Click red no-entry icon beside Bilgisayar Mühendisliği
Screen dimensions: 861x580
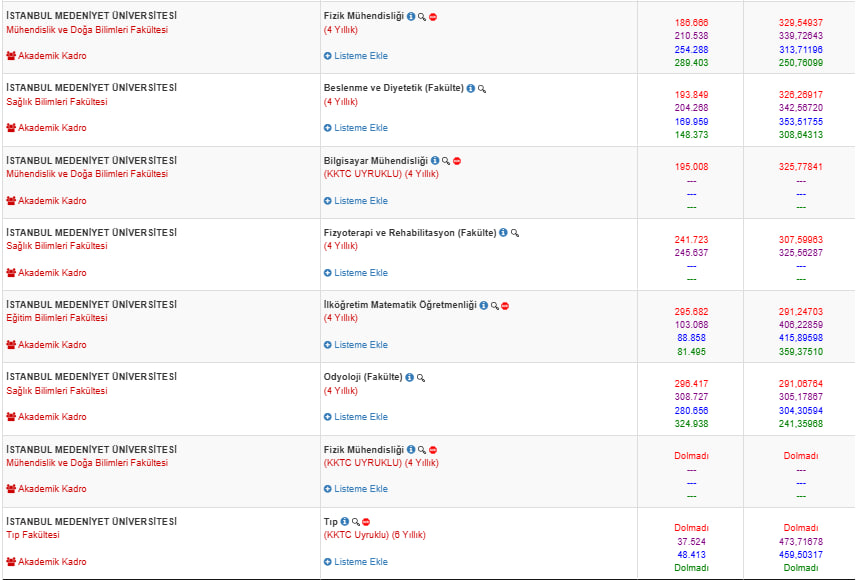457,161
